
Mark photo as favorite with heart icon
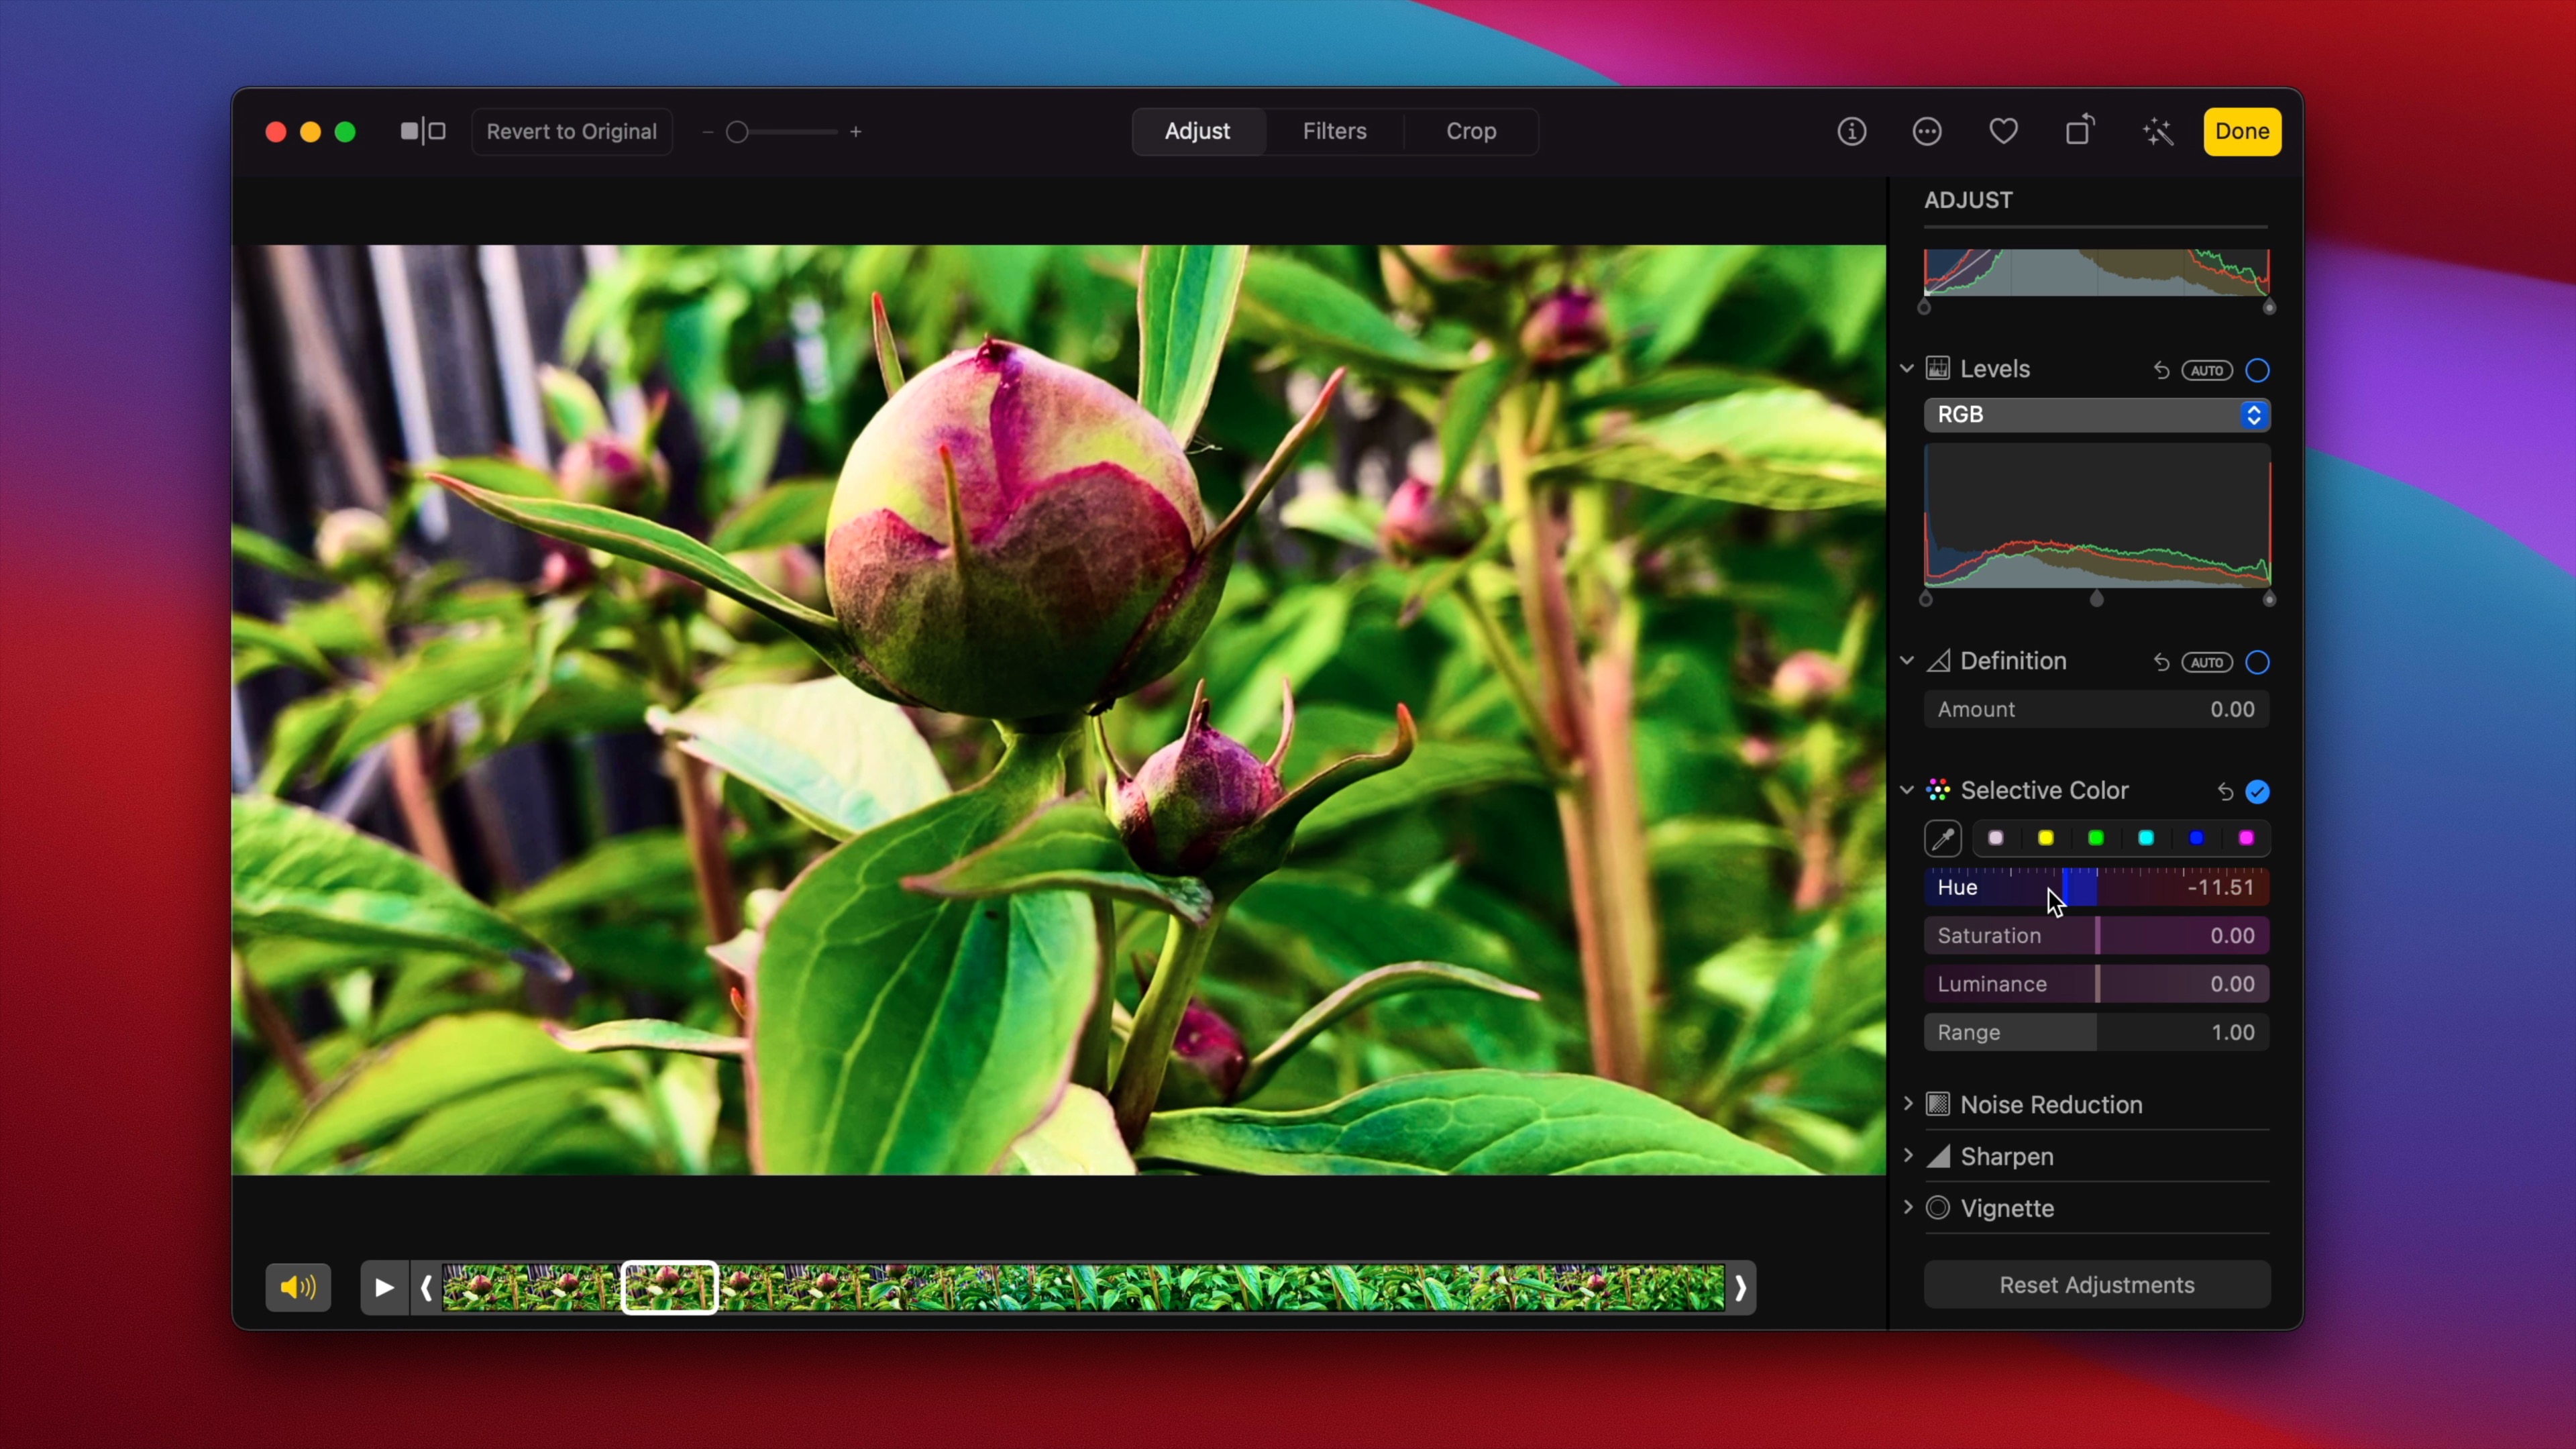[2003, 131]
